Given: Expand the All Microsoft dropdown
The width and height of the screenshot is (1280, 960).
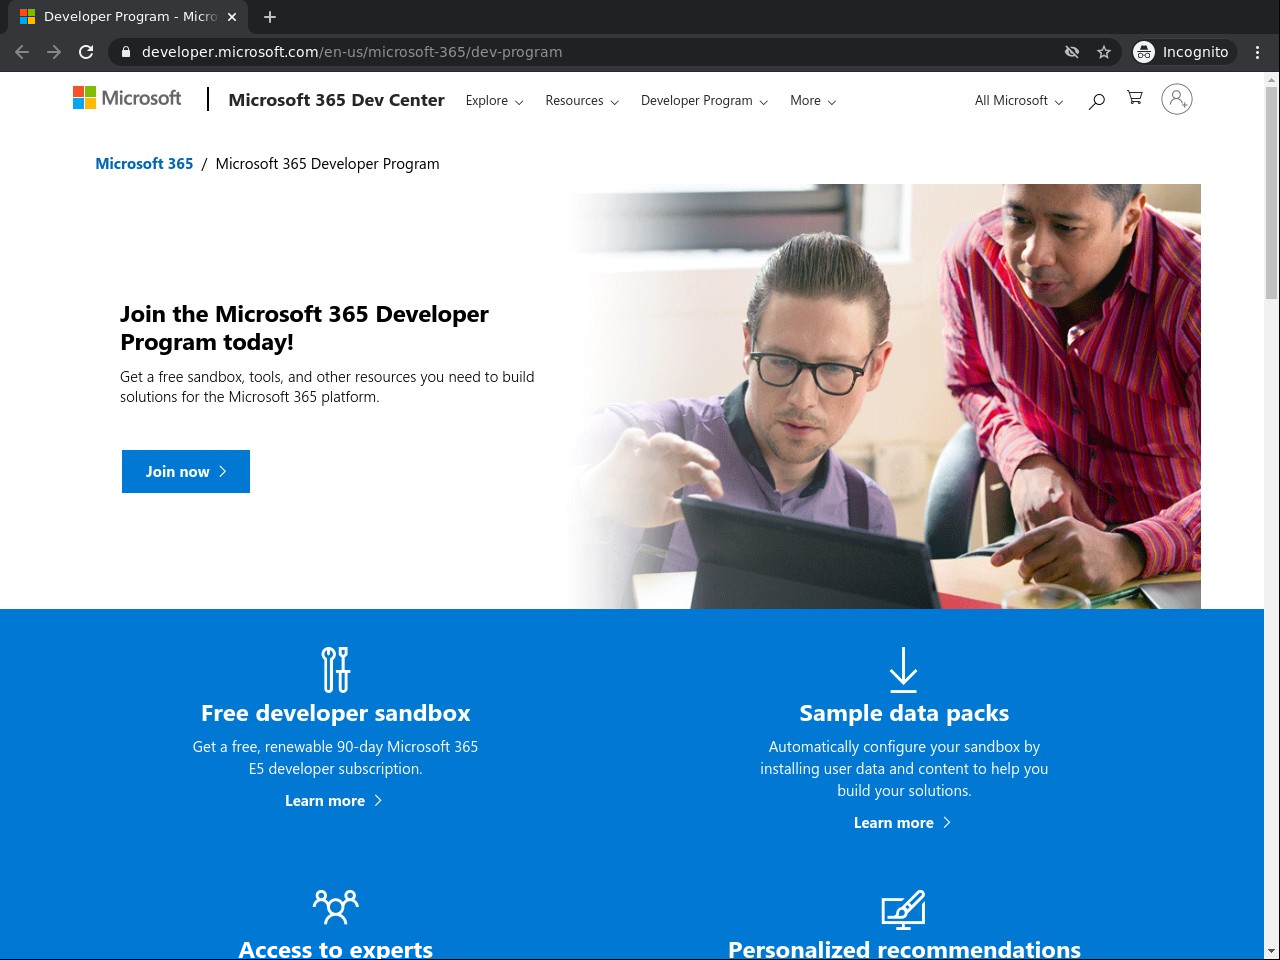Looking at the screenshot, I should click(x=1019, y=101).
